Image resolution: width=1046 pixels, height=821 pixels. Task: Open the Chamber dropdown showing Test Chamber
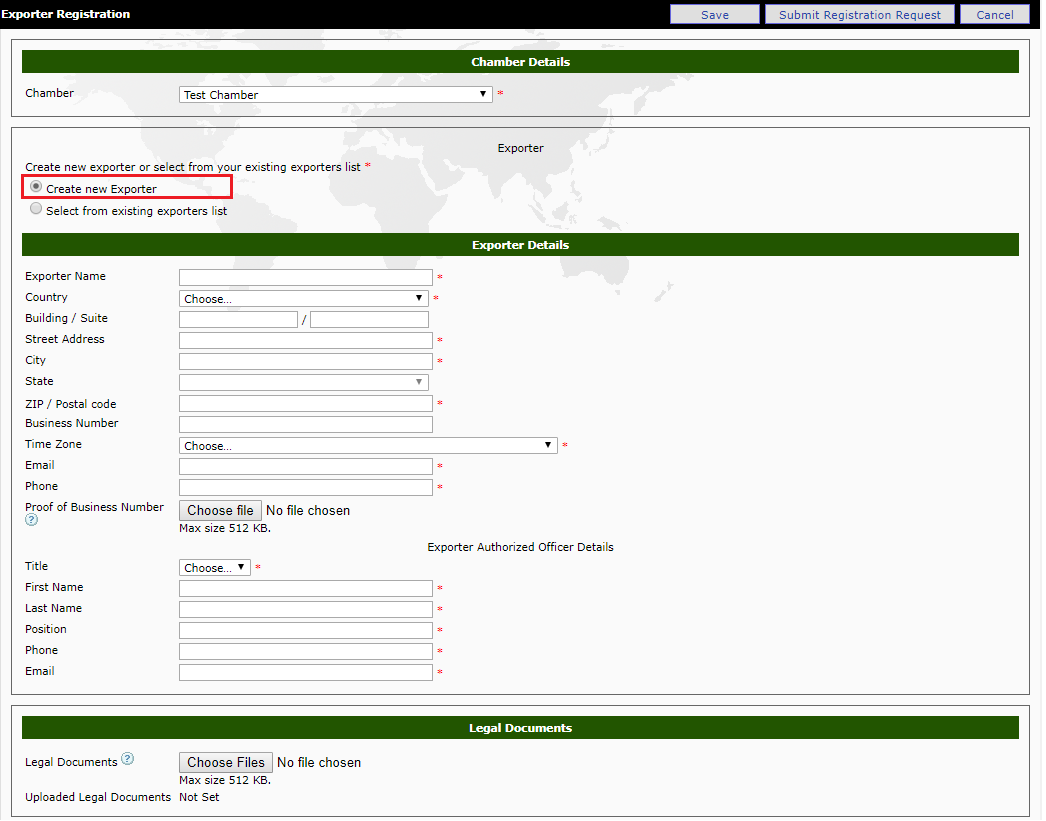(x=335, y=93)
